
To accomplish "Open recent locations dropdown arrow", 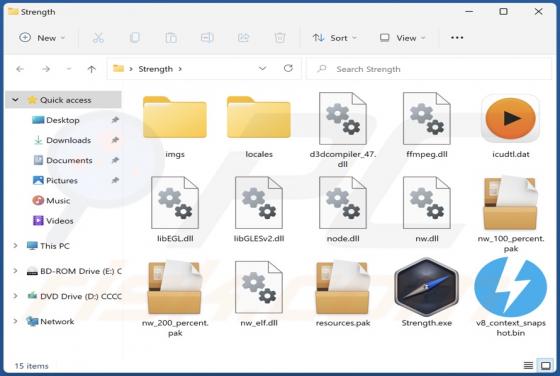I will [69, 69].
